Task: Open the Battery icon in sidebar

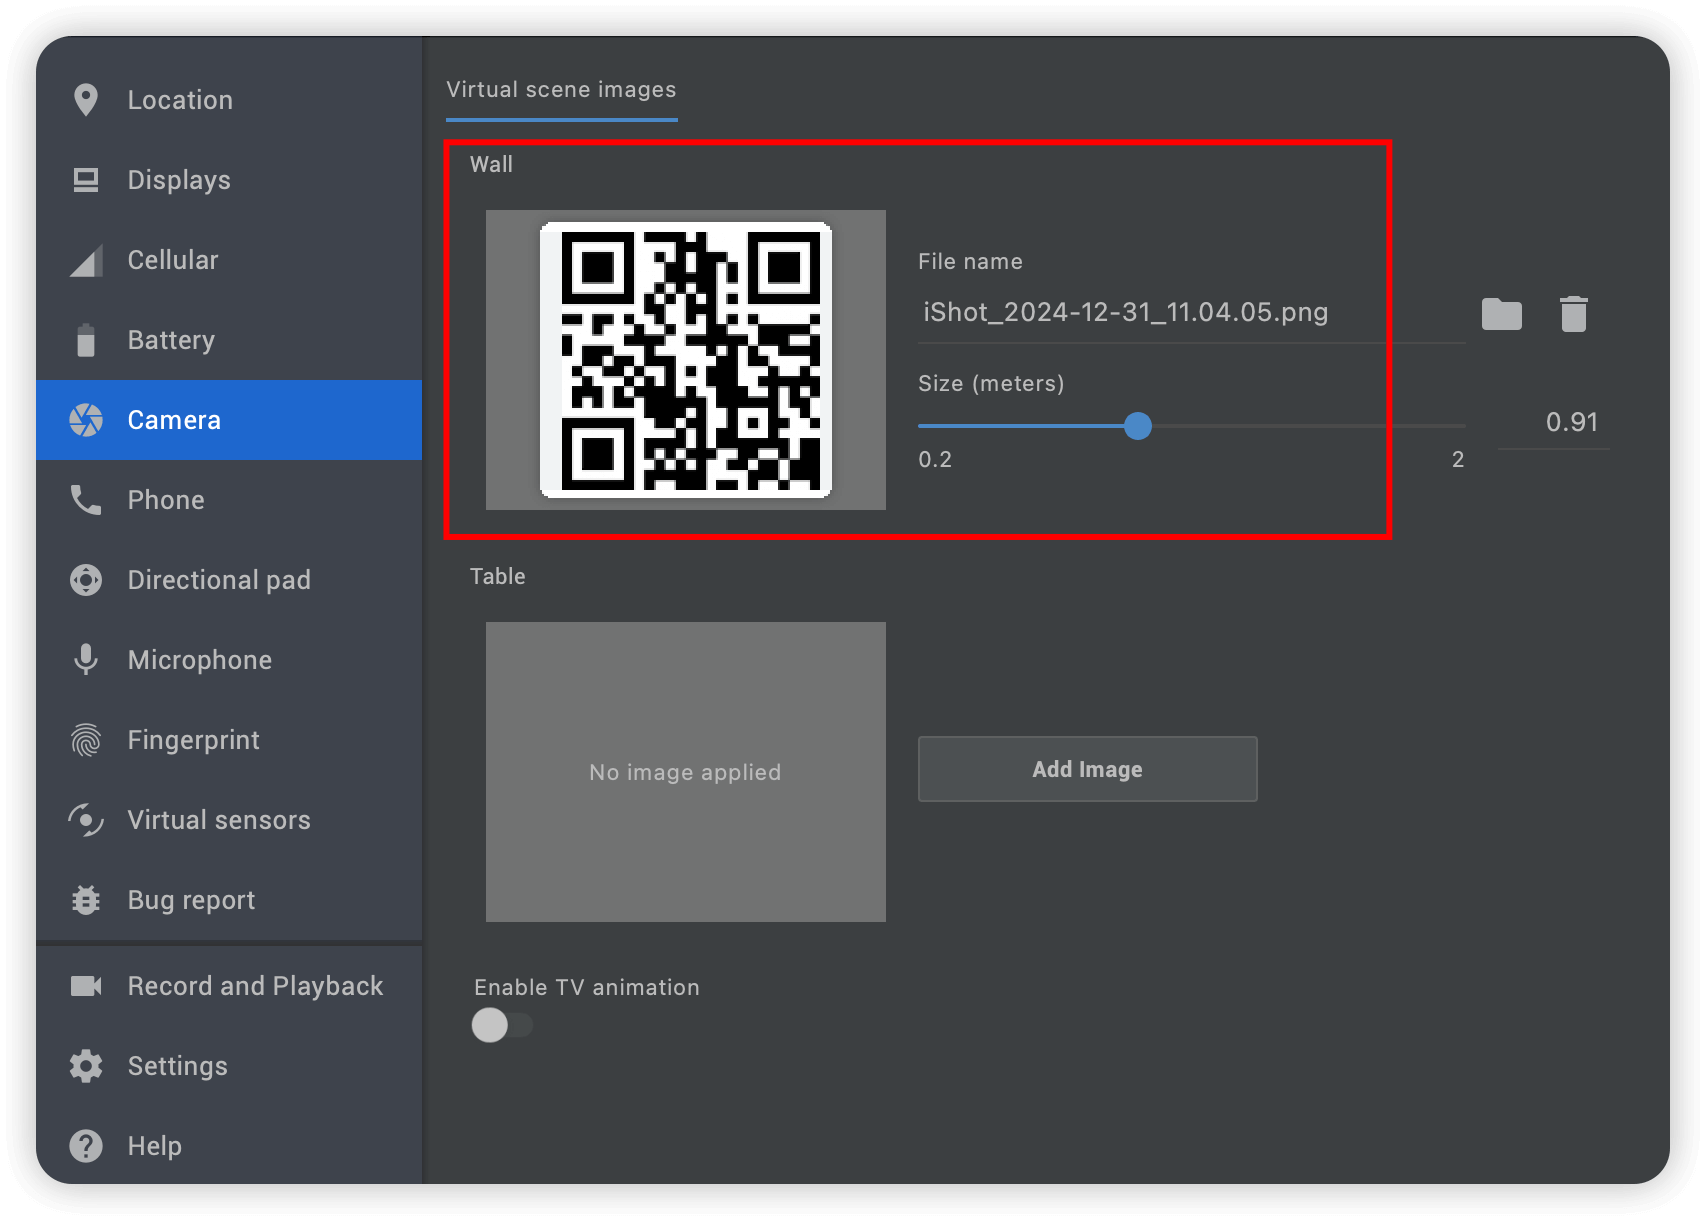Action: click(x=86, y=340)
